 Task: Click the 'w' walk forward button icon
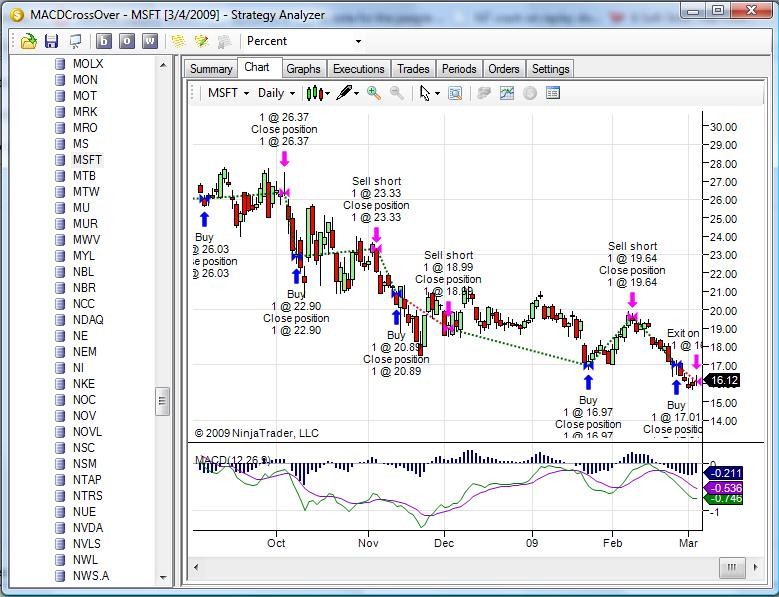[x=150, y=41]
